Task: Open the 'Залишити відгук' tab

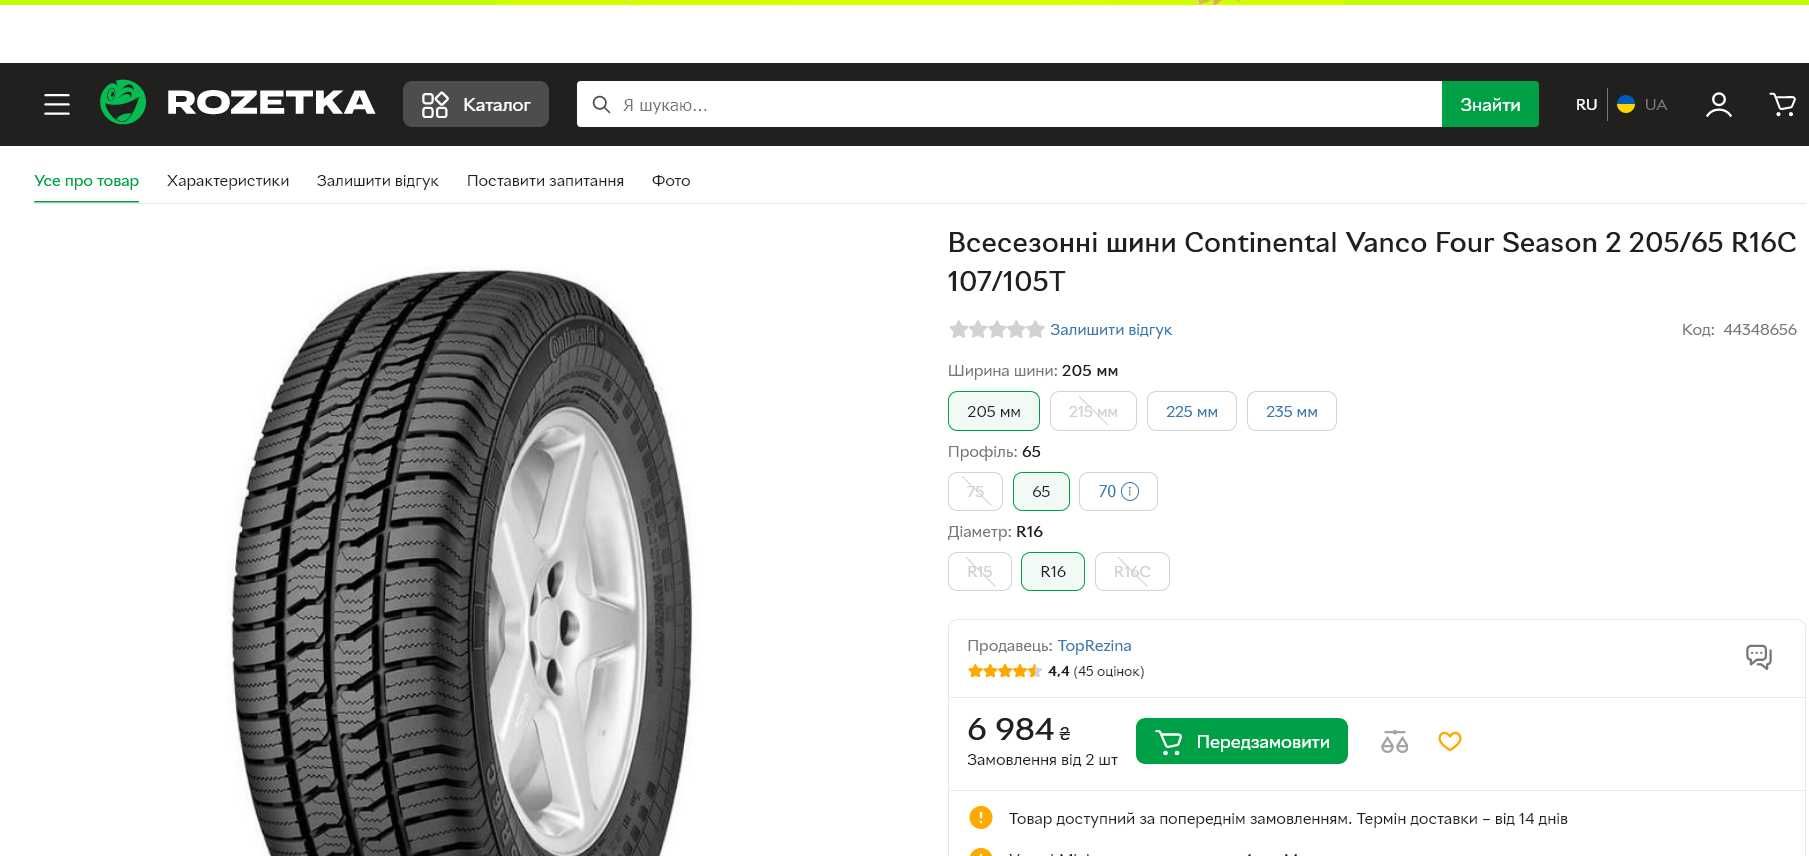Action: tap(378, 181)
